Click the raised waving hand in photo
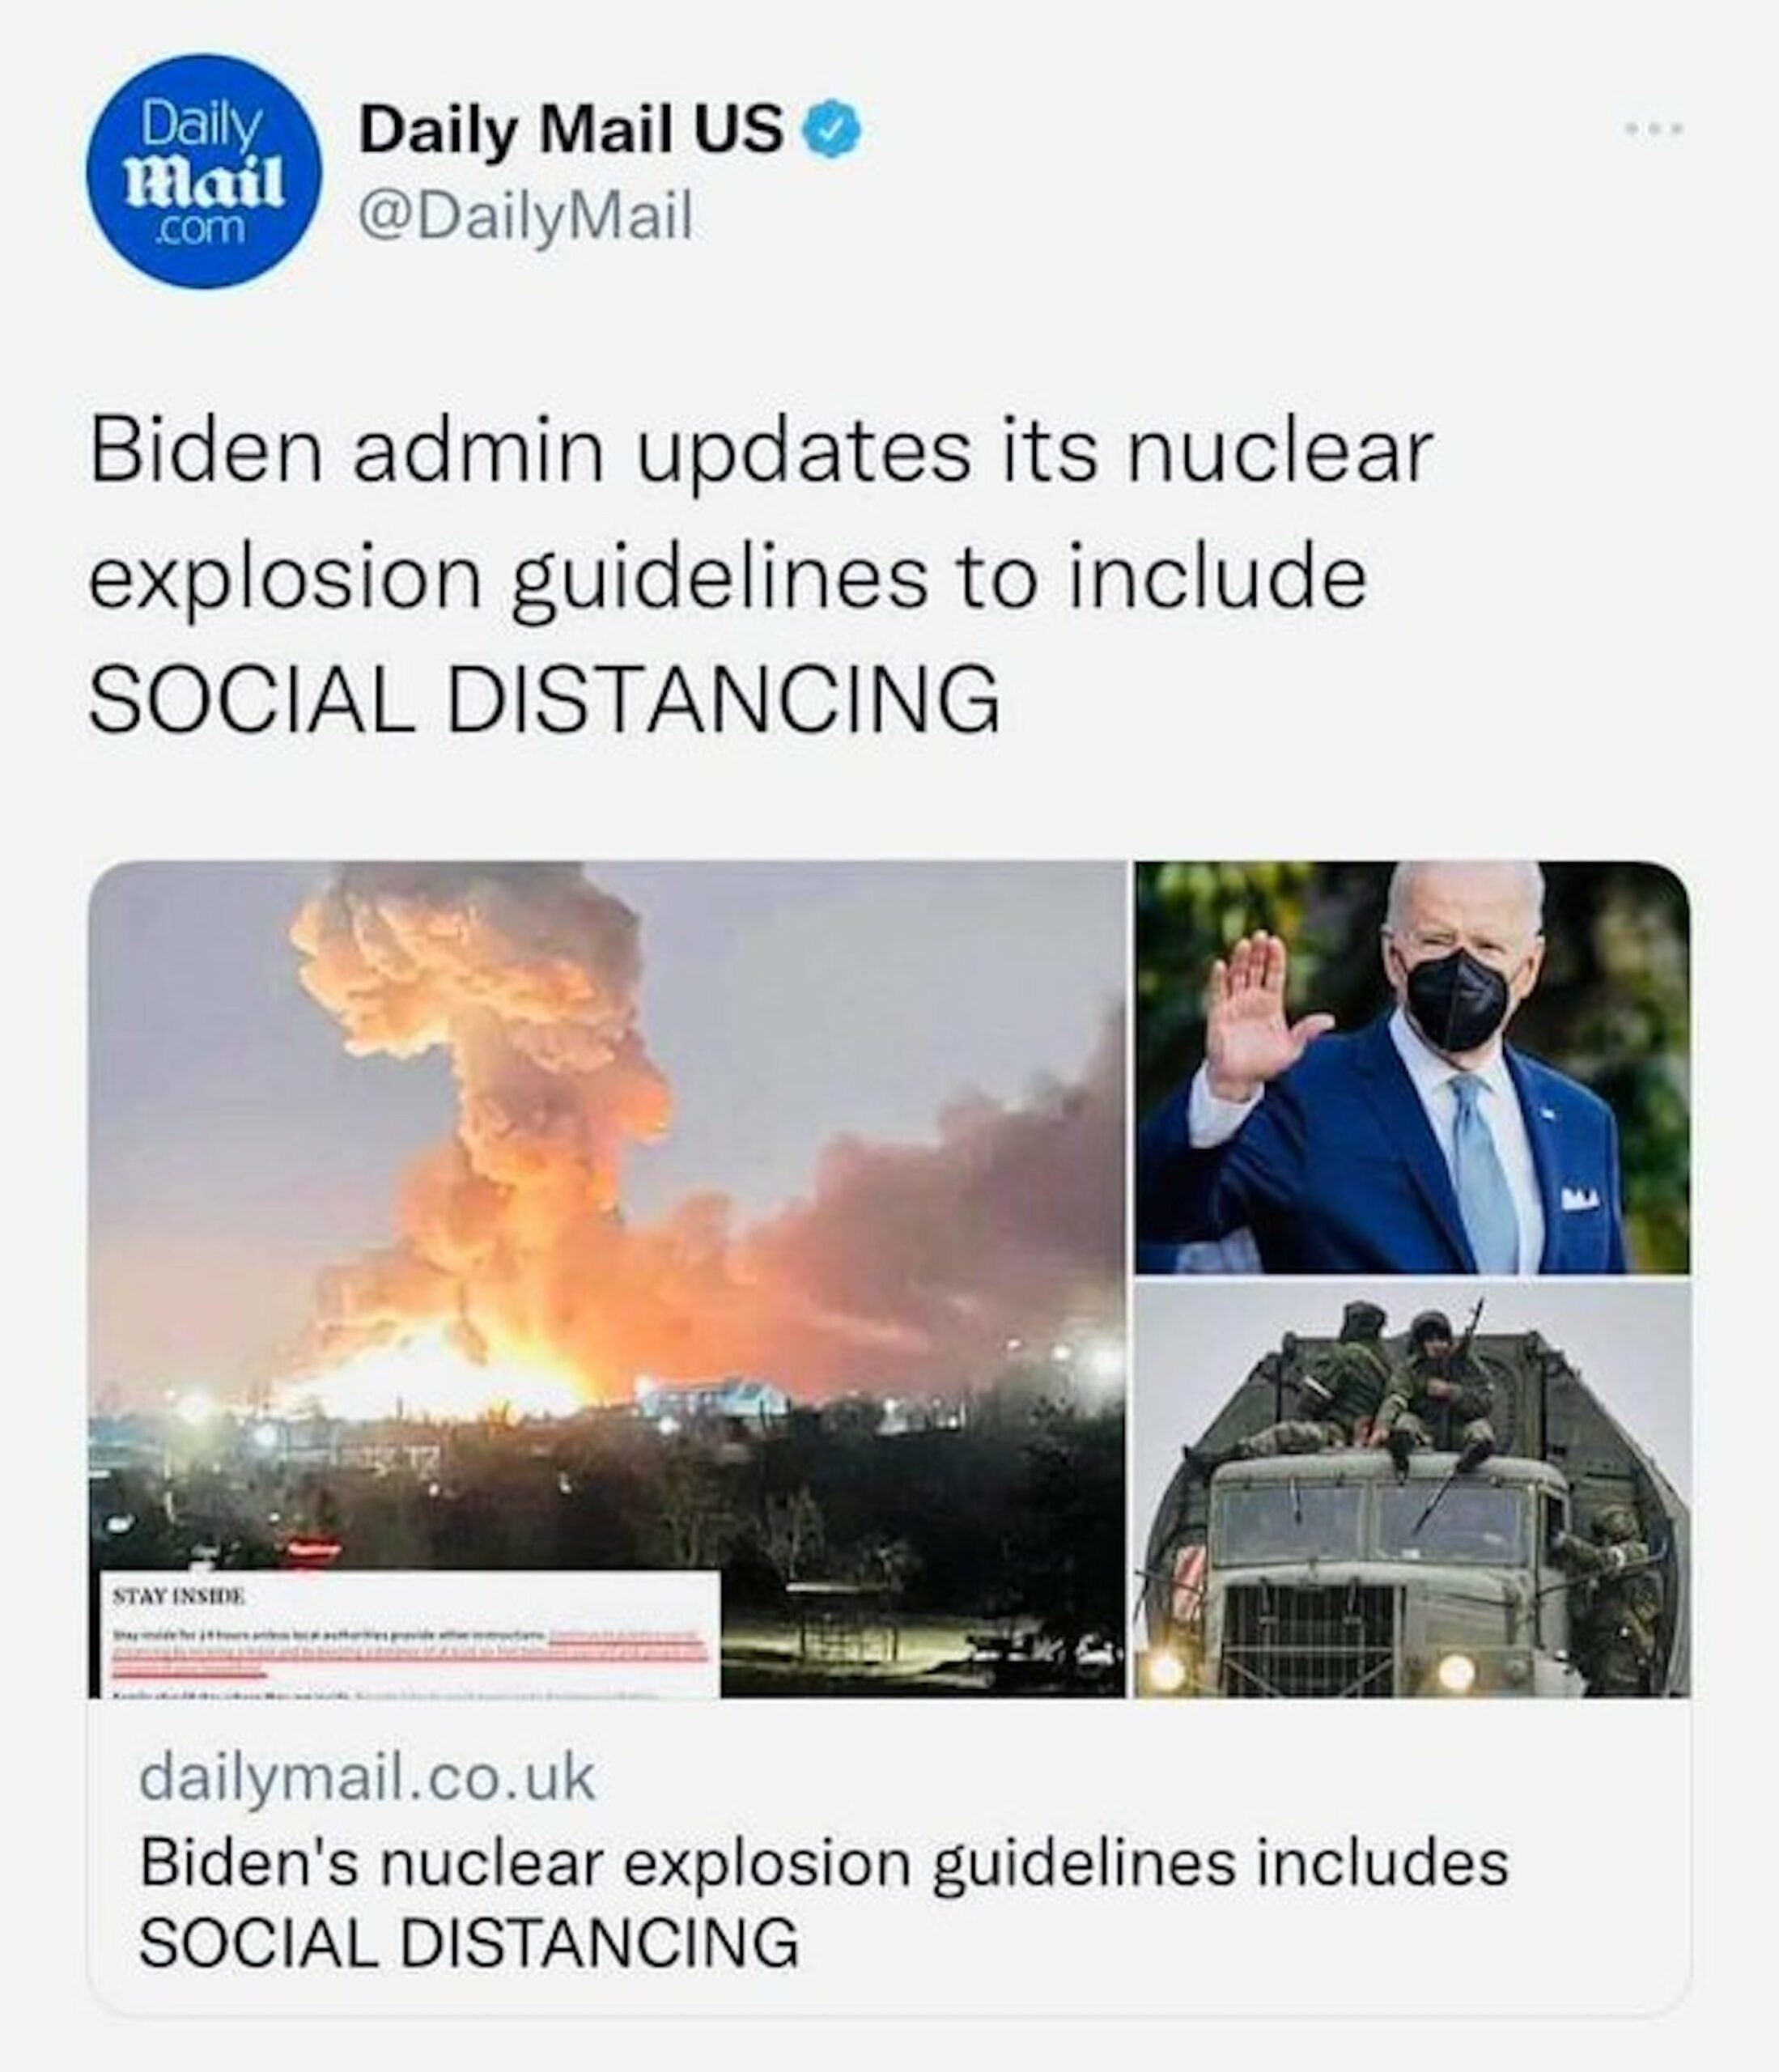Viewport: 1779px width, 2072px height. [1257, 1013]
